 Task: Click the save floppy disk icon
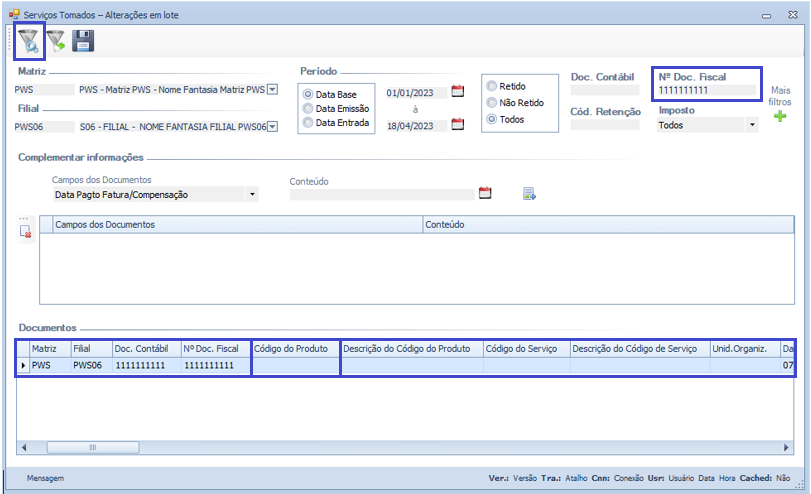pos(83,41)
